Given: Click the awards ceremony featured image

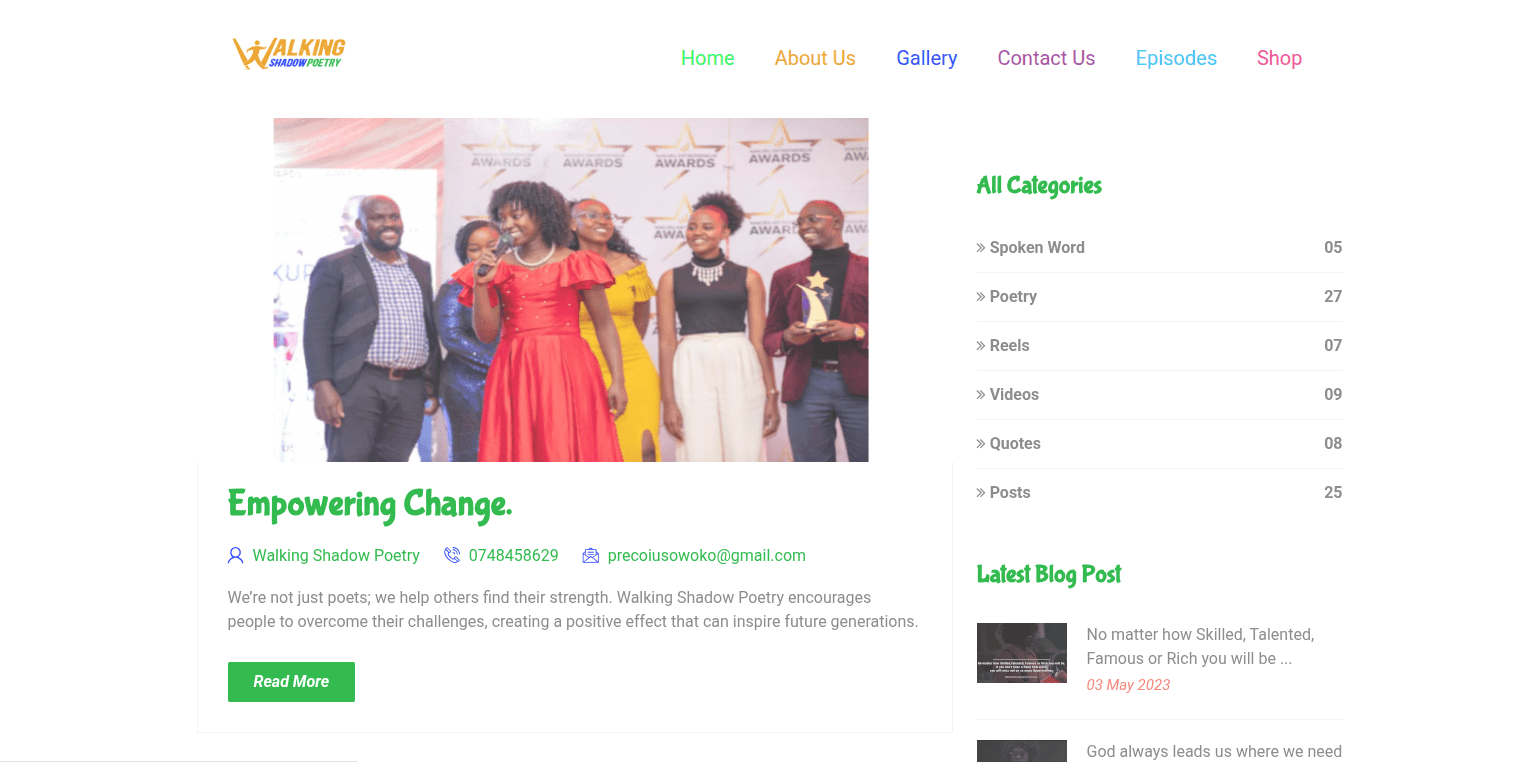Looking at the screenshot, I should point(571,290).
